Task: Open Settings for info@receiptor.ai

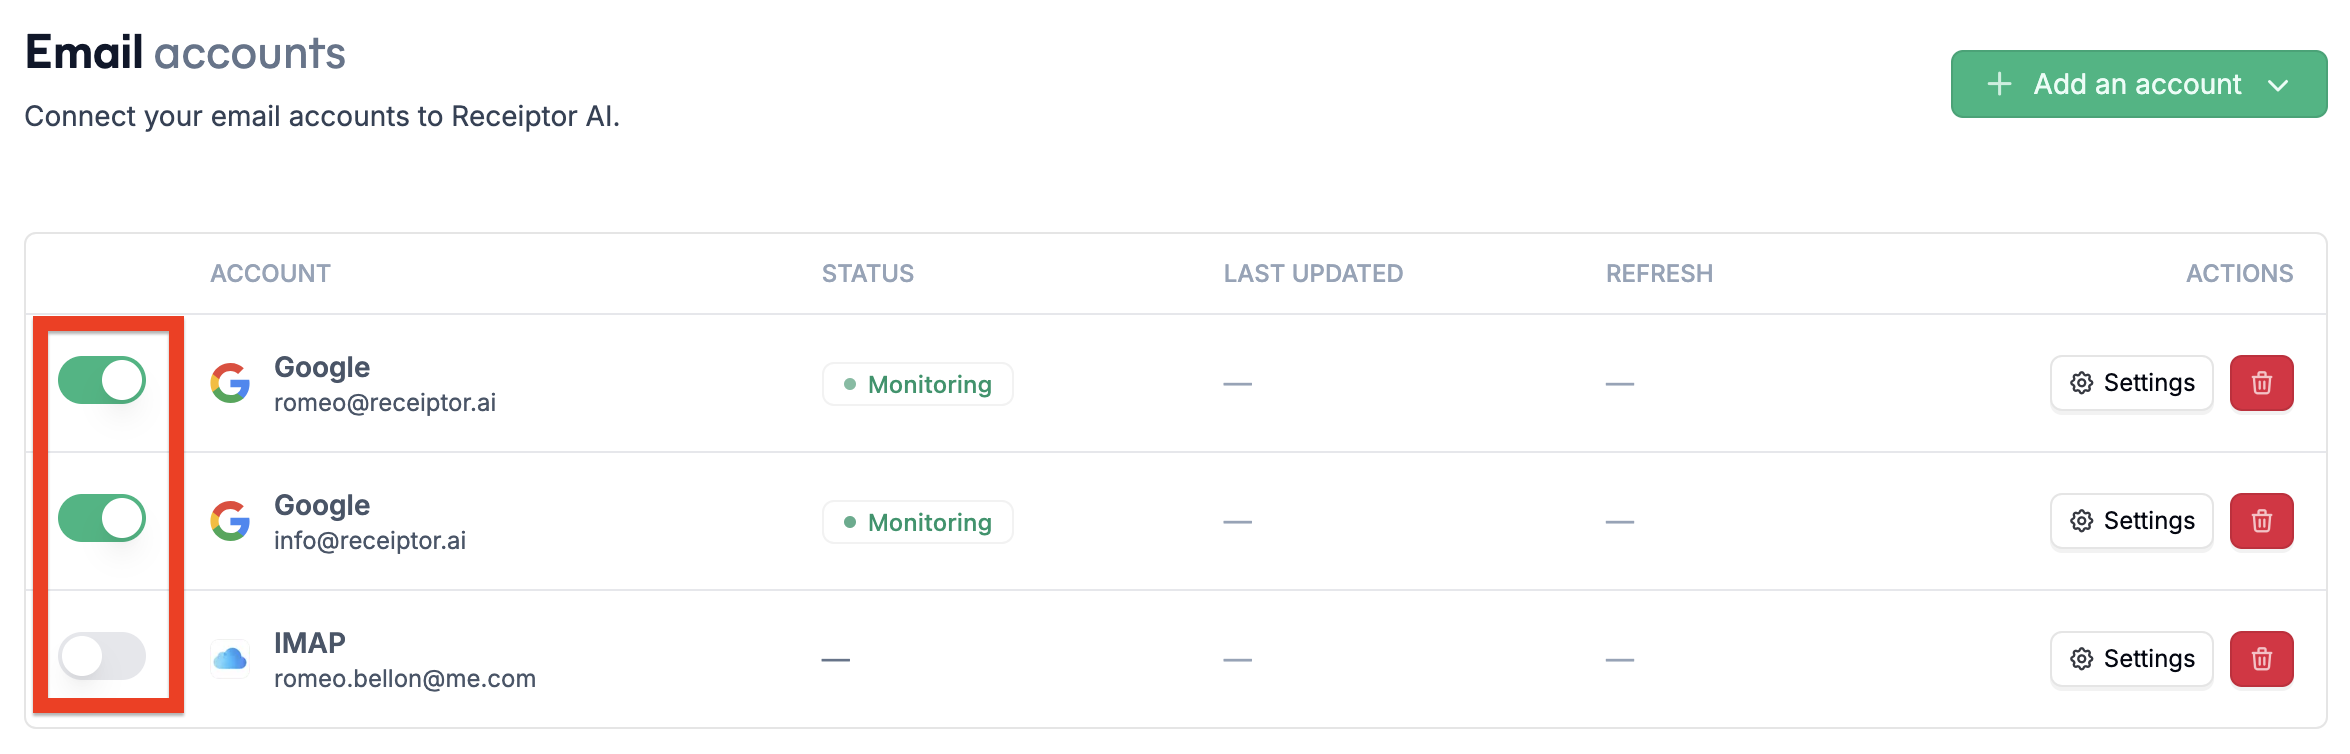Action: click(2131, 521)
